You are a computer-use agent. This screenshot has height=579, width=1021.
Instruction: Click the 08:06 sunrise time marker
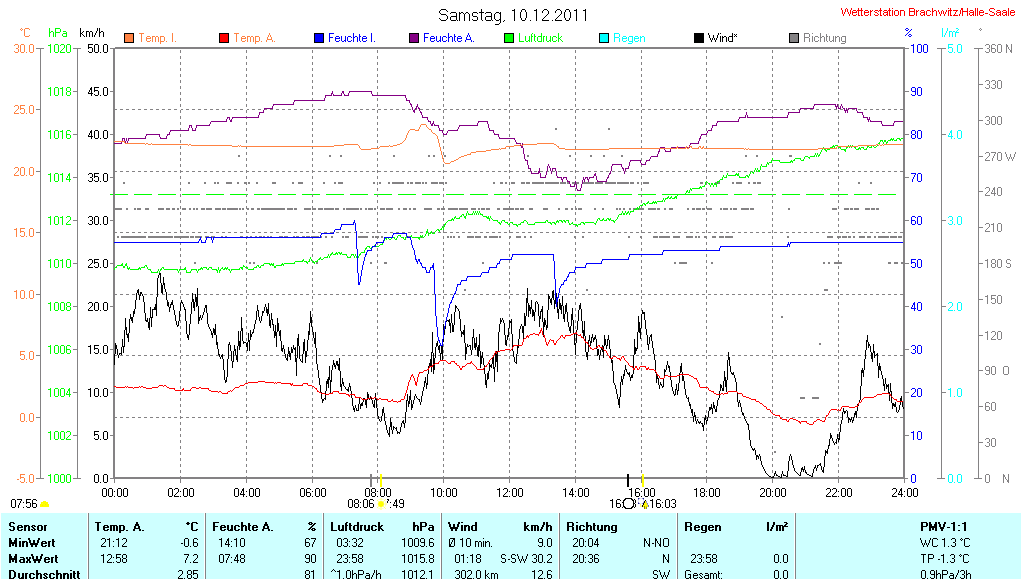[360, 504]
